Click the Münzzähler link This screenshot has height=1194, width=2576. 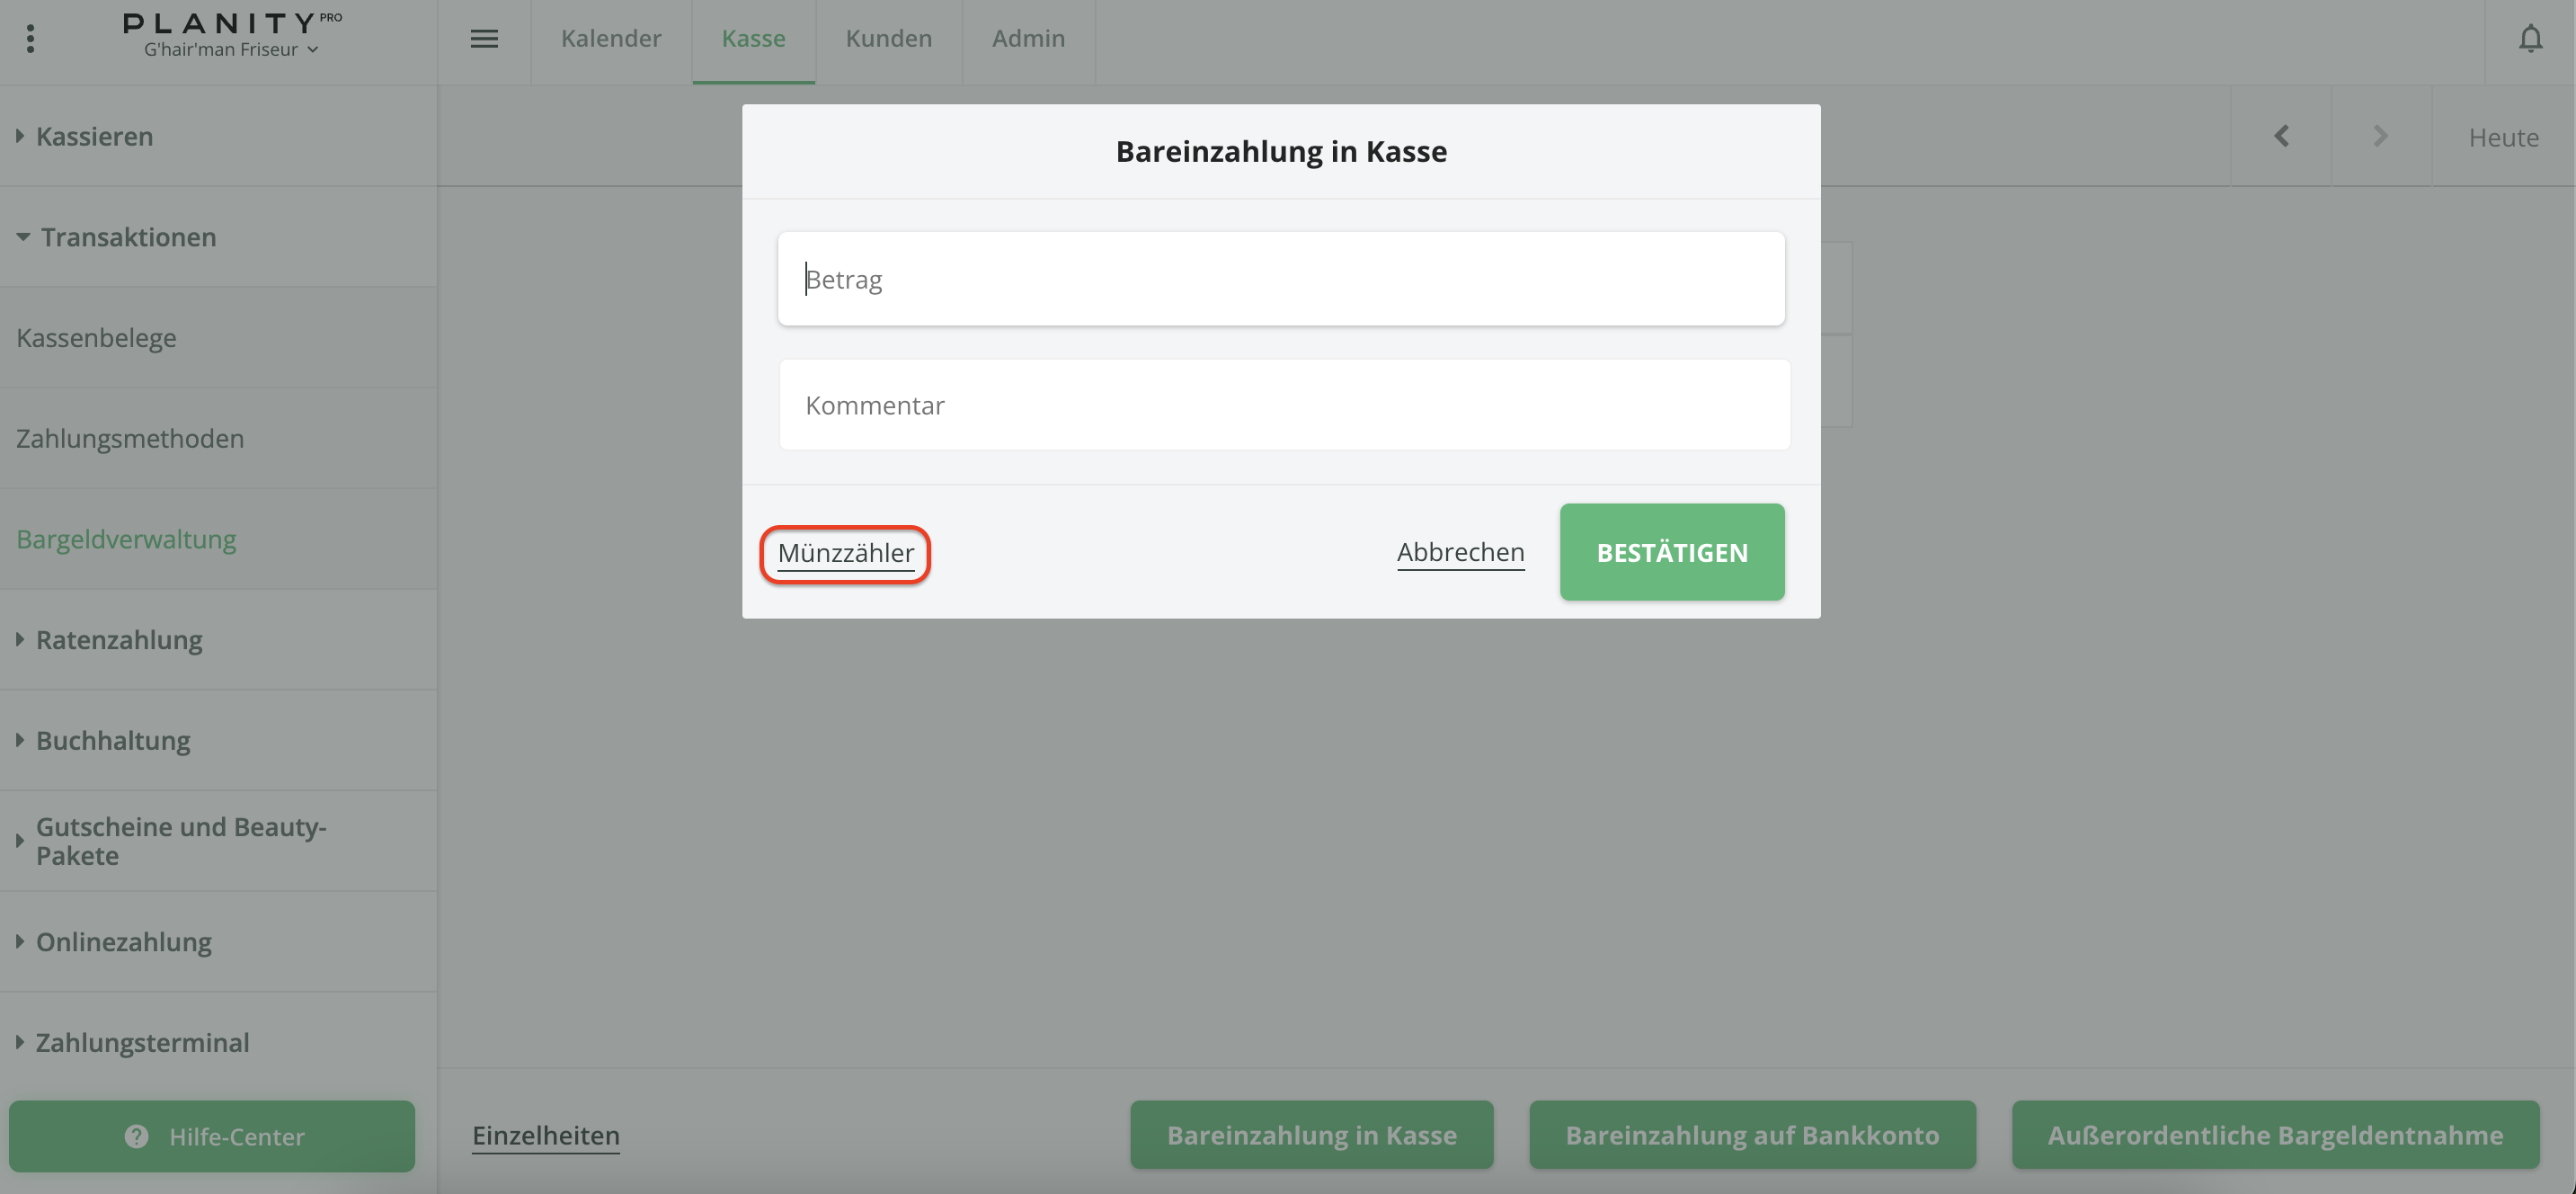pos(845,553)
